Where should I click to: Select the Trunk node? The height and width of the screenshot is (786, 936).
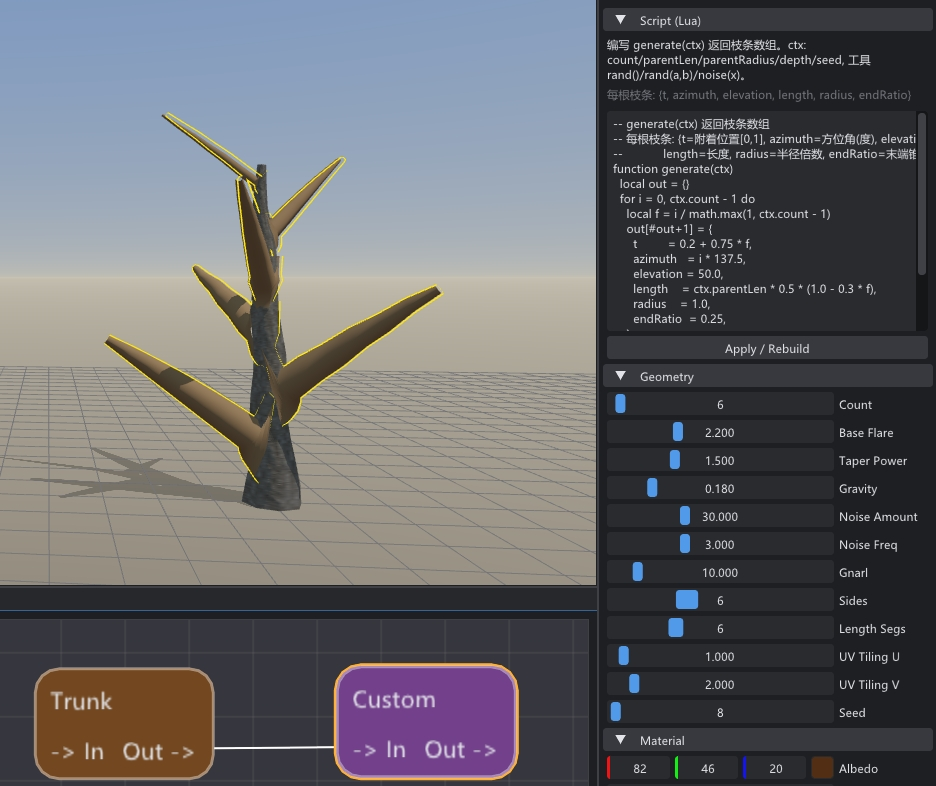coord(124,723)
